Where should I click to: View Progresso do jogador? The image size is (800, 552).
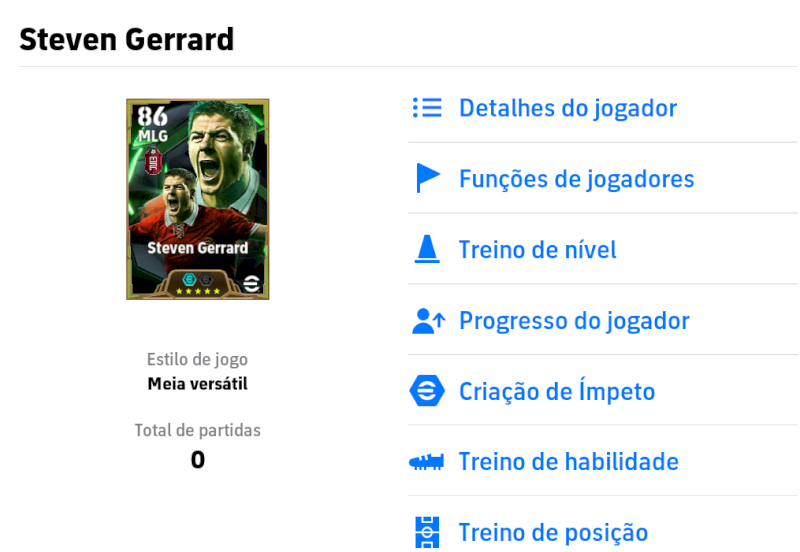(574, 321)
